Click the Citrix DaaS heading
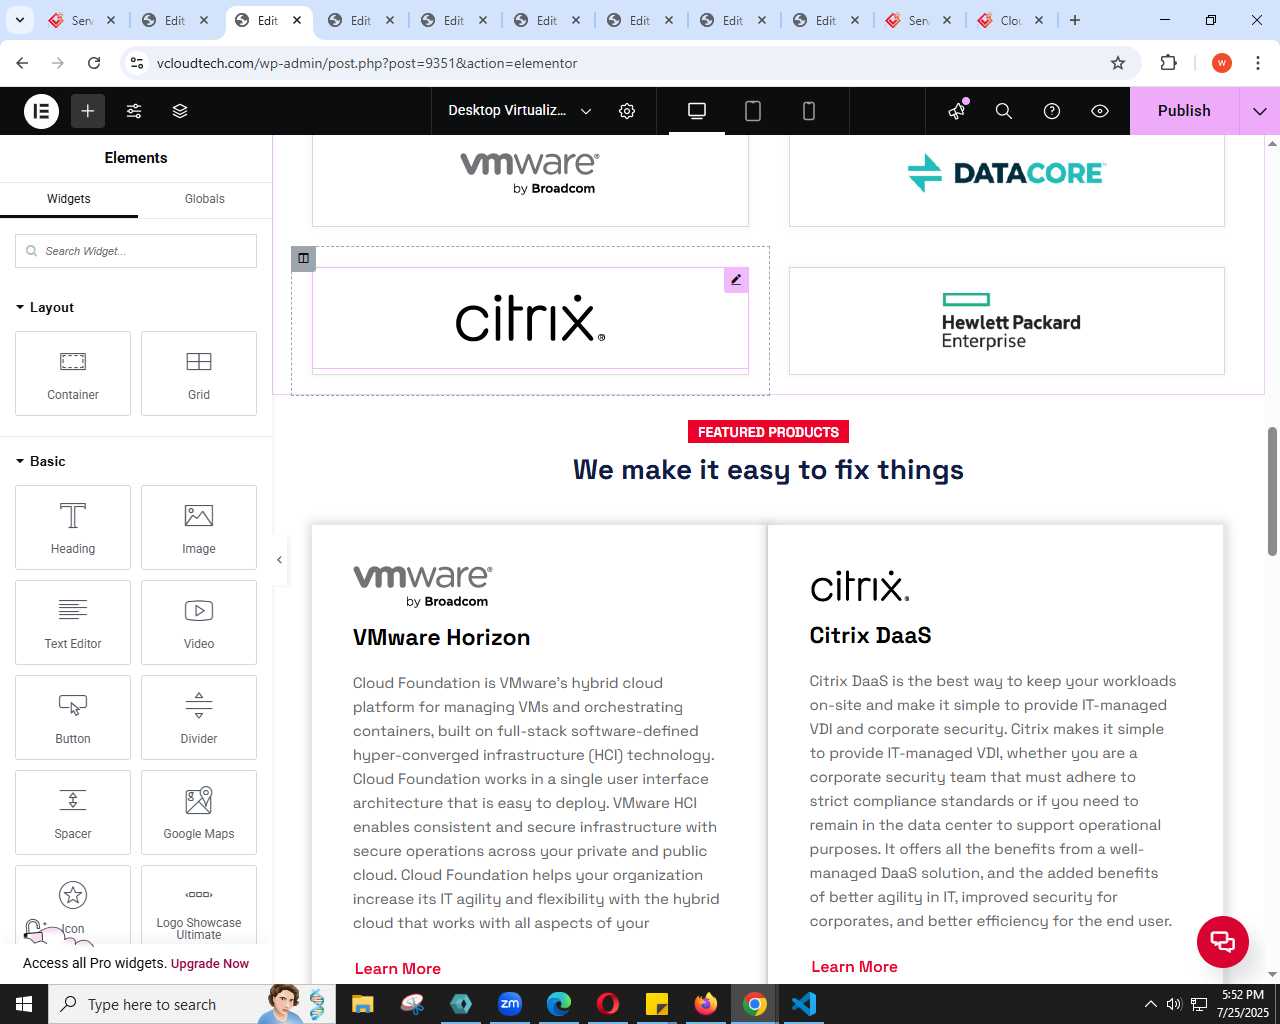The width and height of the screenshot is (1280, 1024). [870, 636]
